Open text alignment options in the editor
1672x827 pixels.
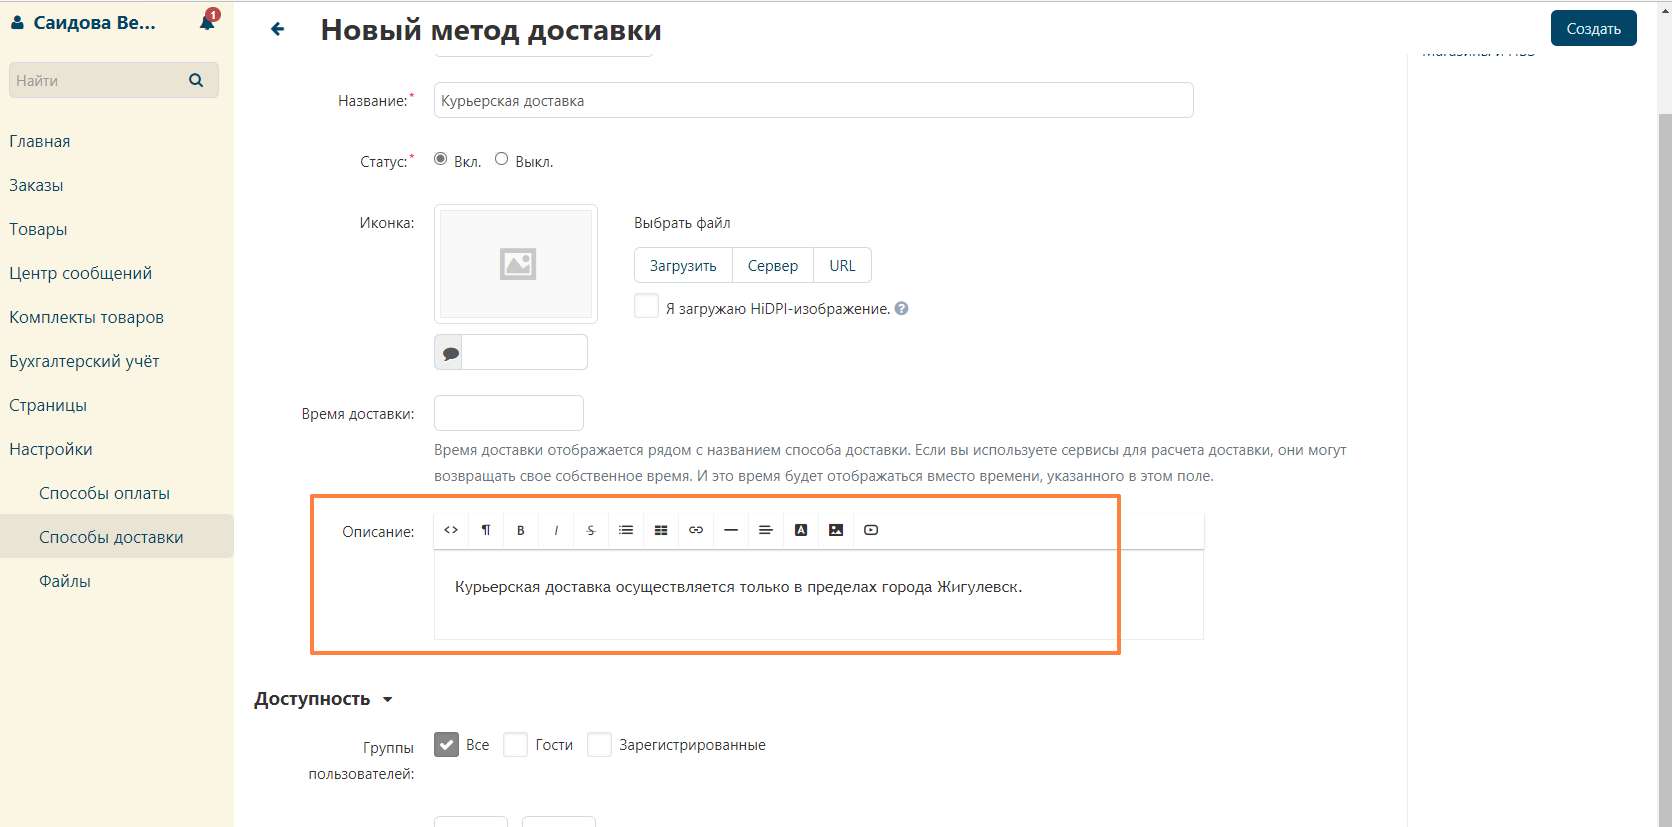[x=766, y=530]
